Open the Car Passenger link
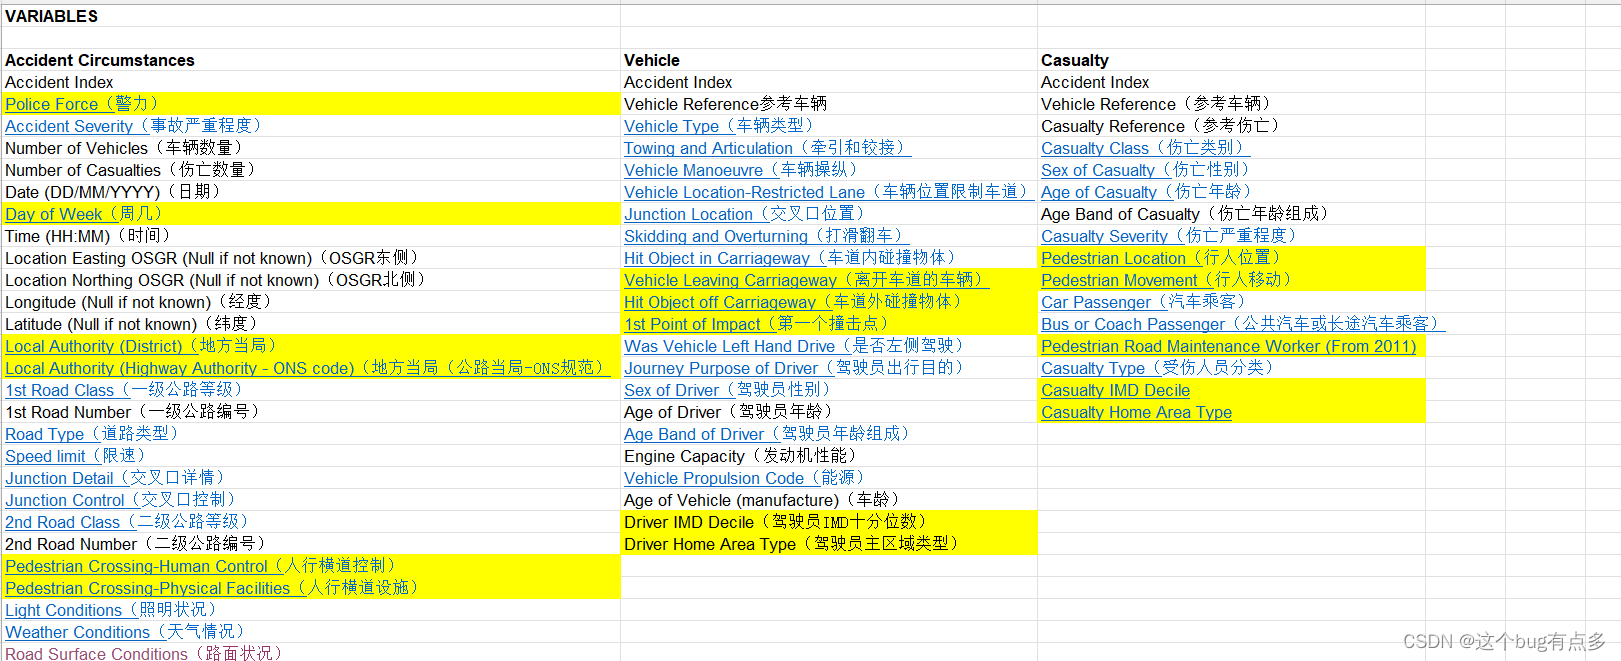This screenshot has height=661, width=1621. pos(1144,302)
